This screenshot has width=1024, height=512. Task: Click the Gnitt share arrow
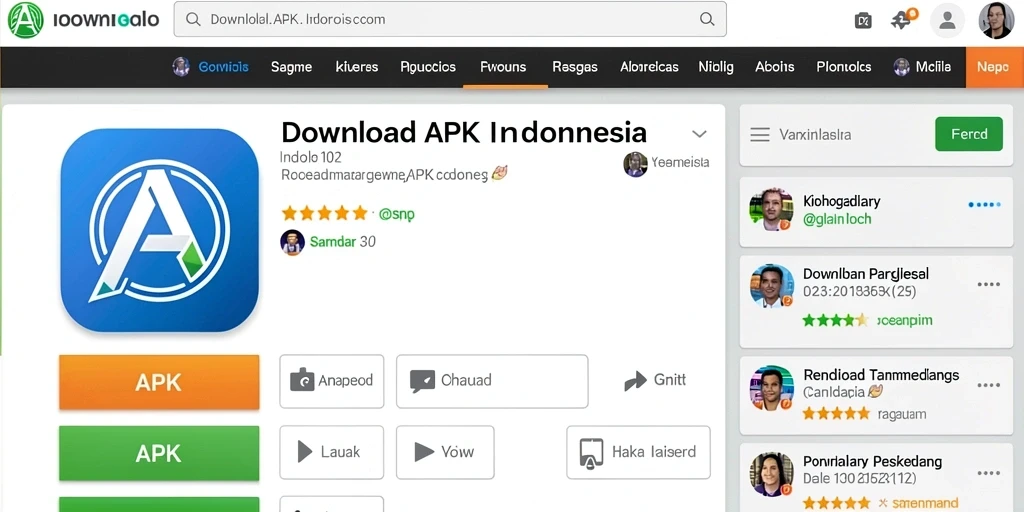pos(655,380)
